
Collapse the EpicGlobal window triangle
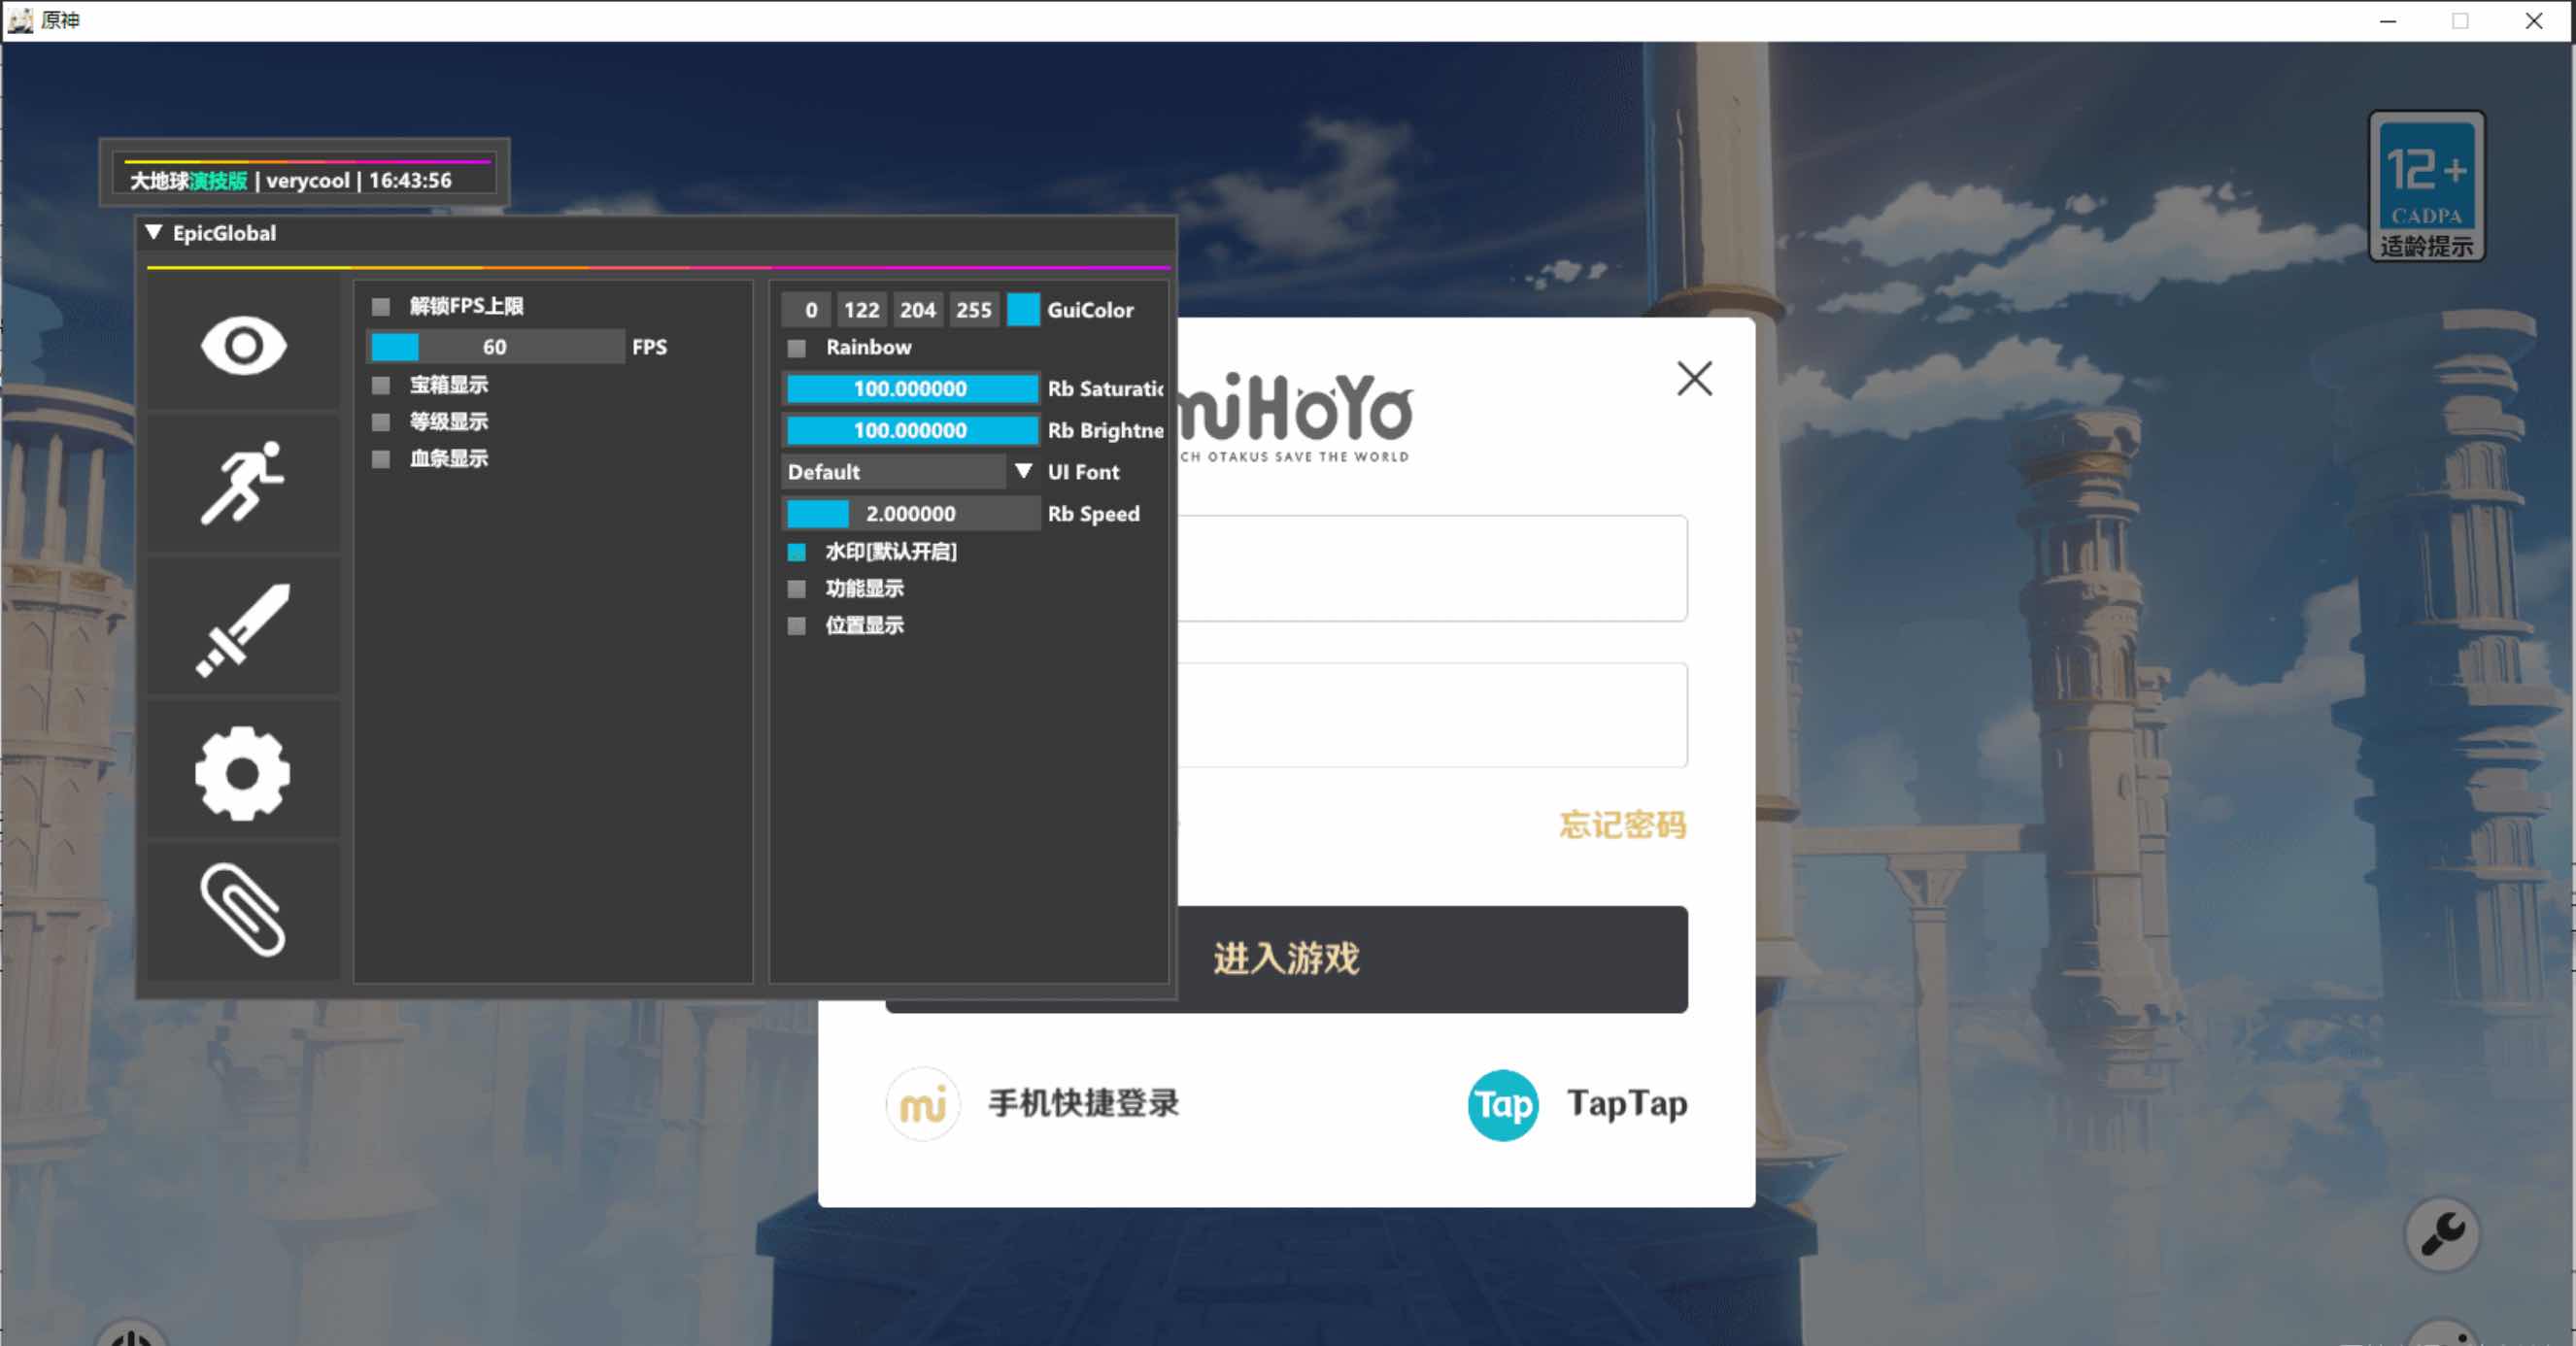154,232
